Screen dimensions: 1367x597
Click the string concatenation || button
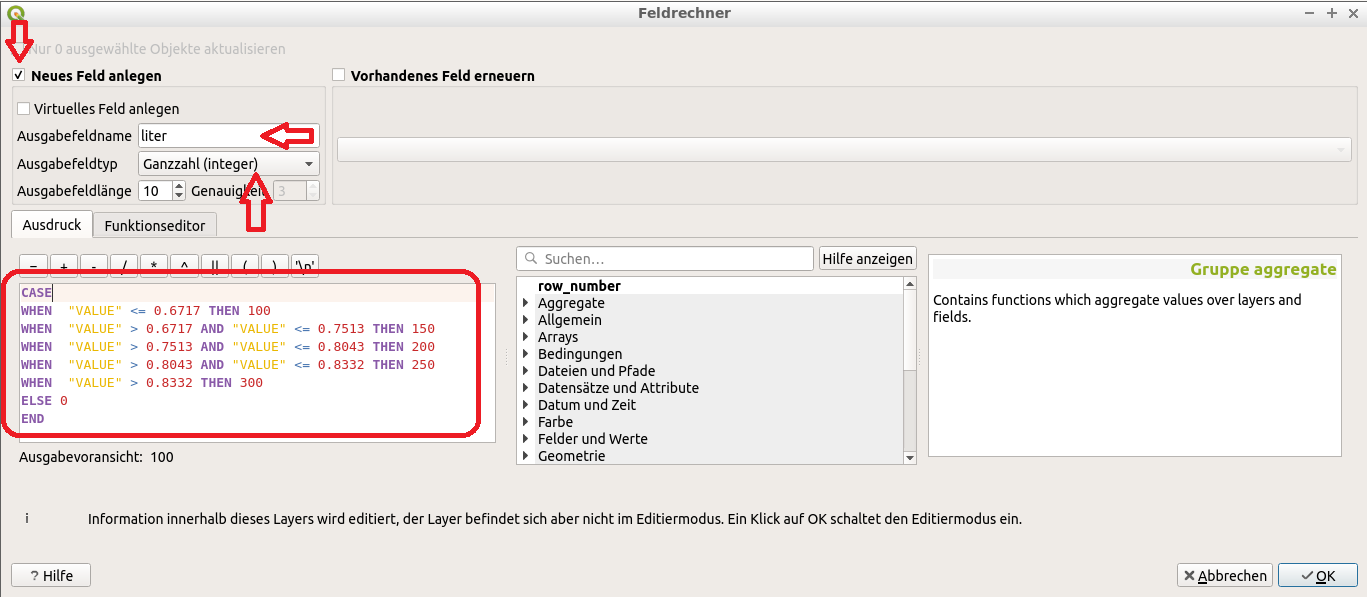[x=214, y=266]
